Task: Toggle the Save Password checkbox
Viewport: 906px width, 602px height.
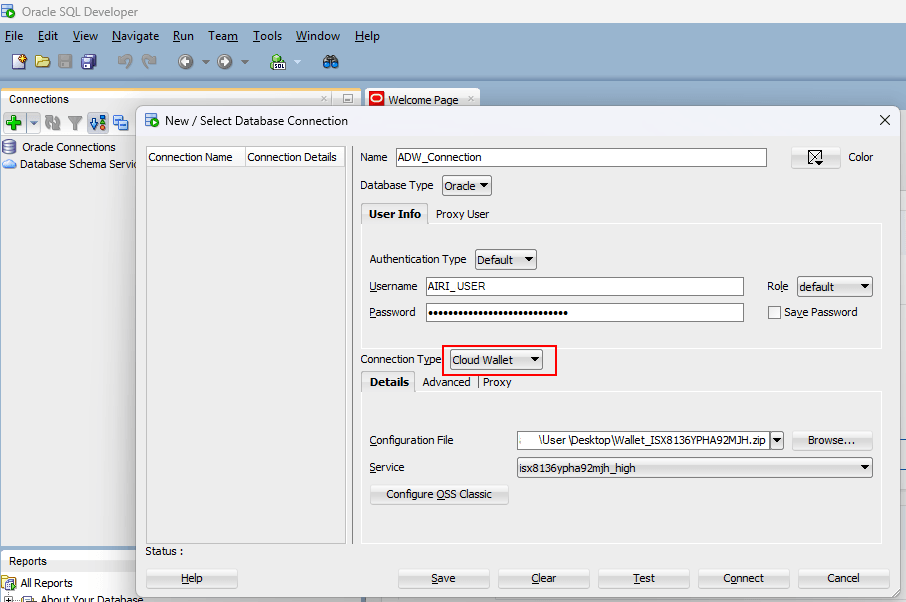Action: coord(774,313)
